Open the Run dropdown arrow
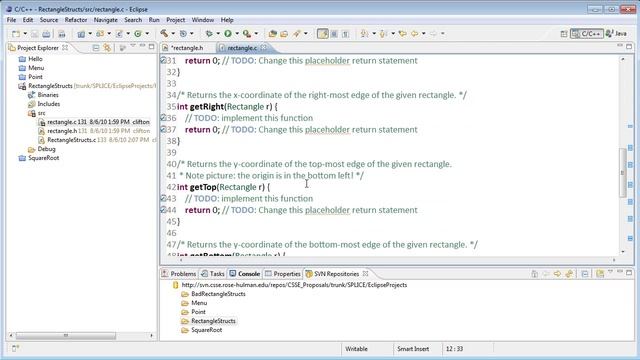The image size is (640, 360). point(237,34)
